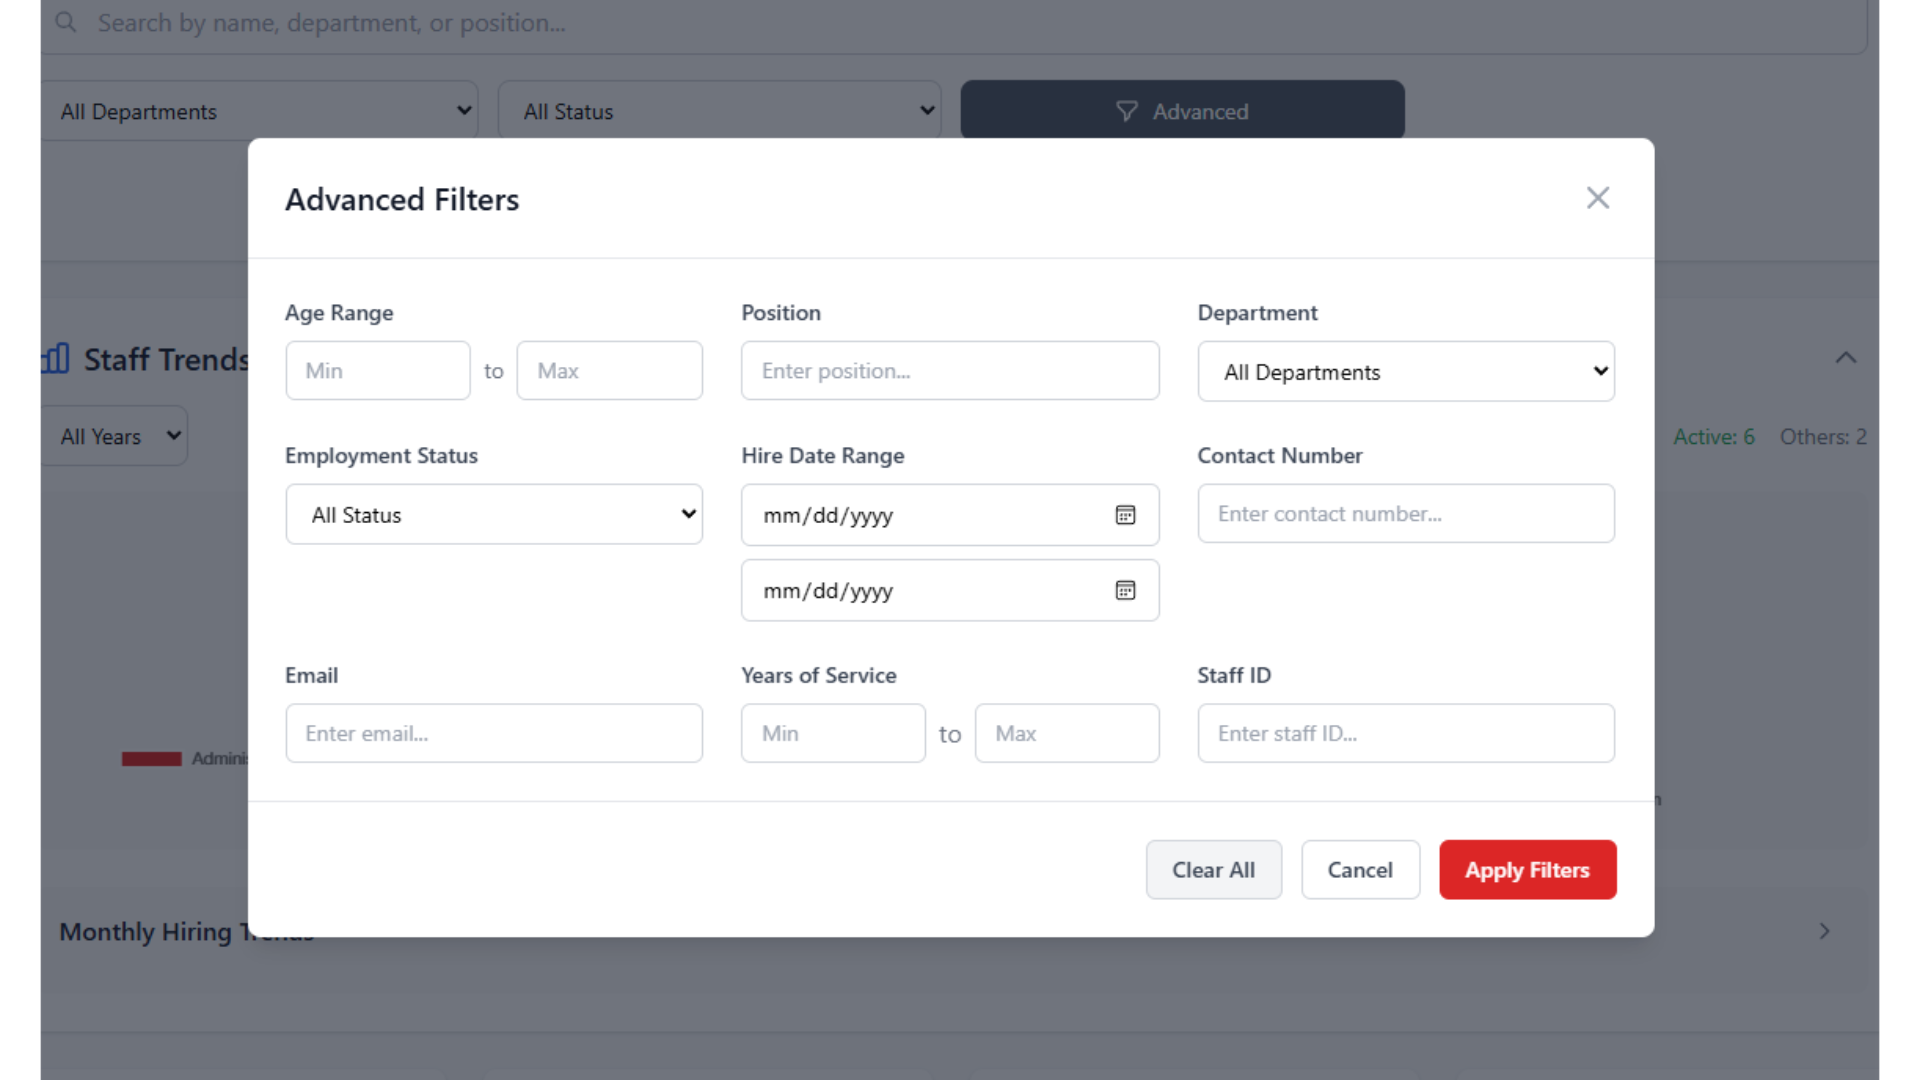The height and width of the screenshot is (1080, 1920).
Task: Open the Department dropdown in the dialog
Action: click(1405, 371)
